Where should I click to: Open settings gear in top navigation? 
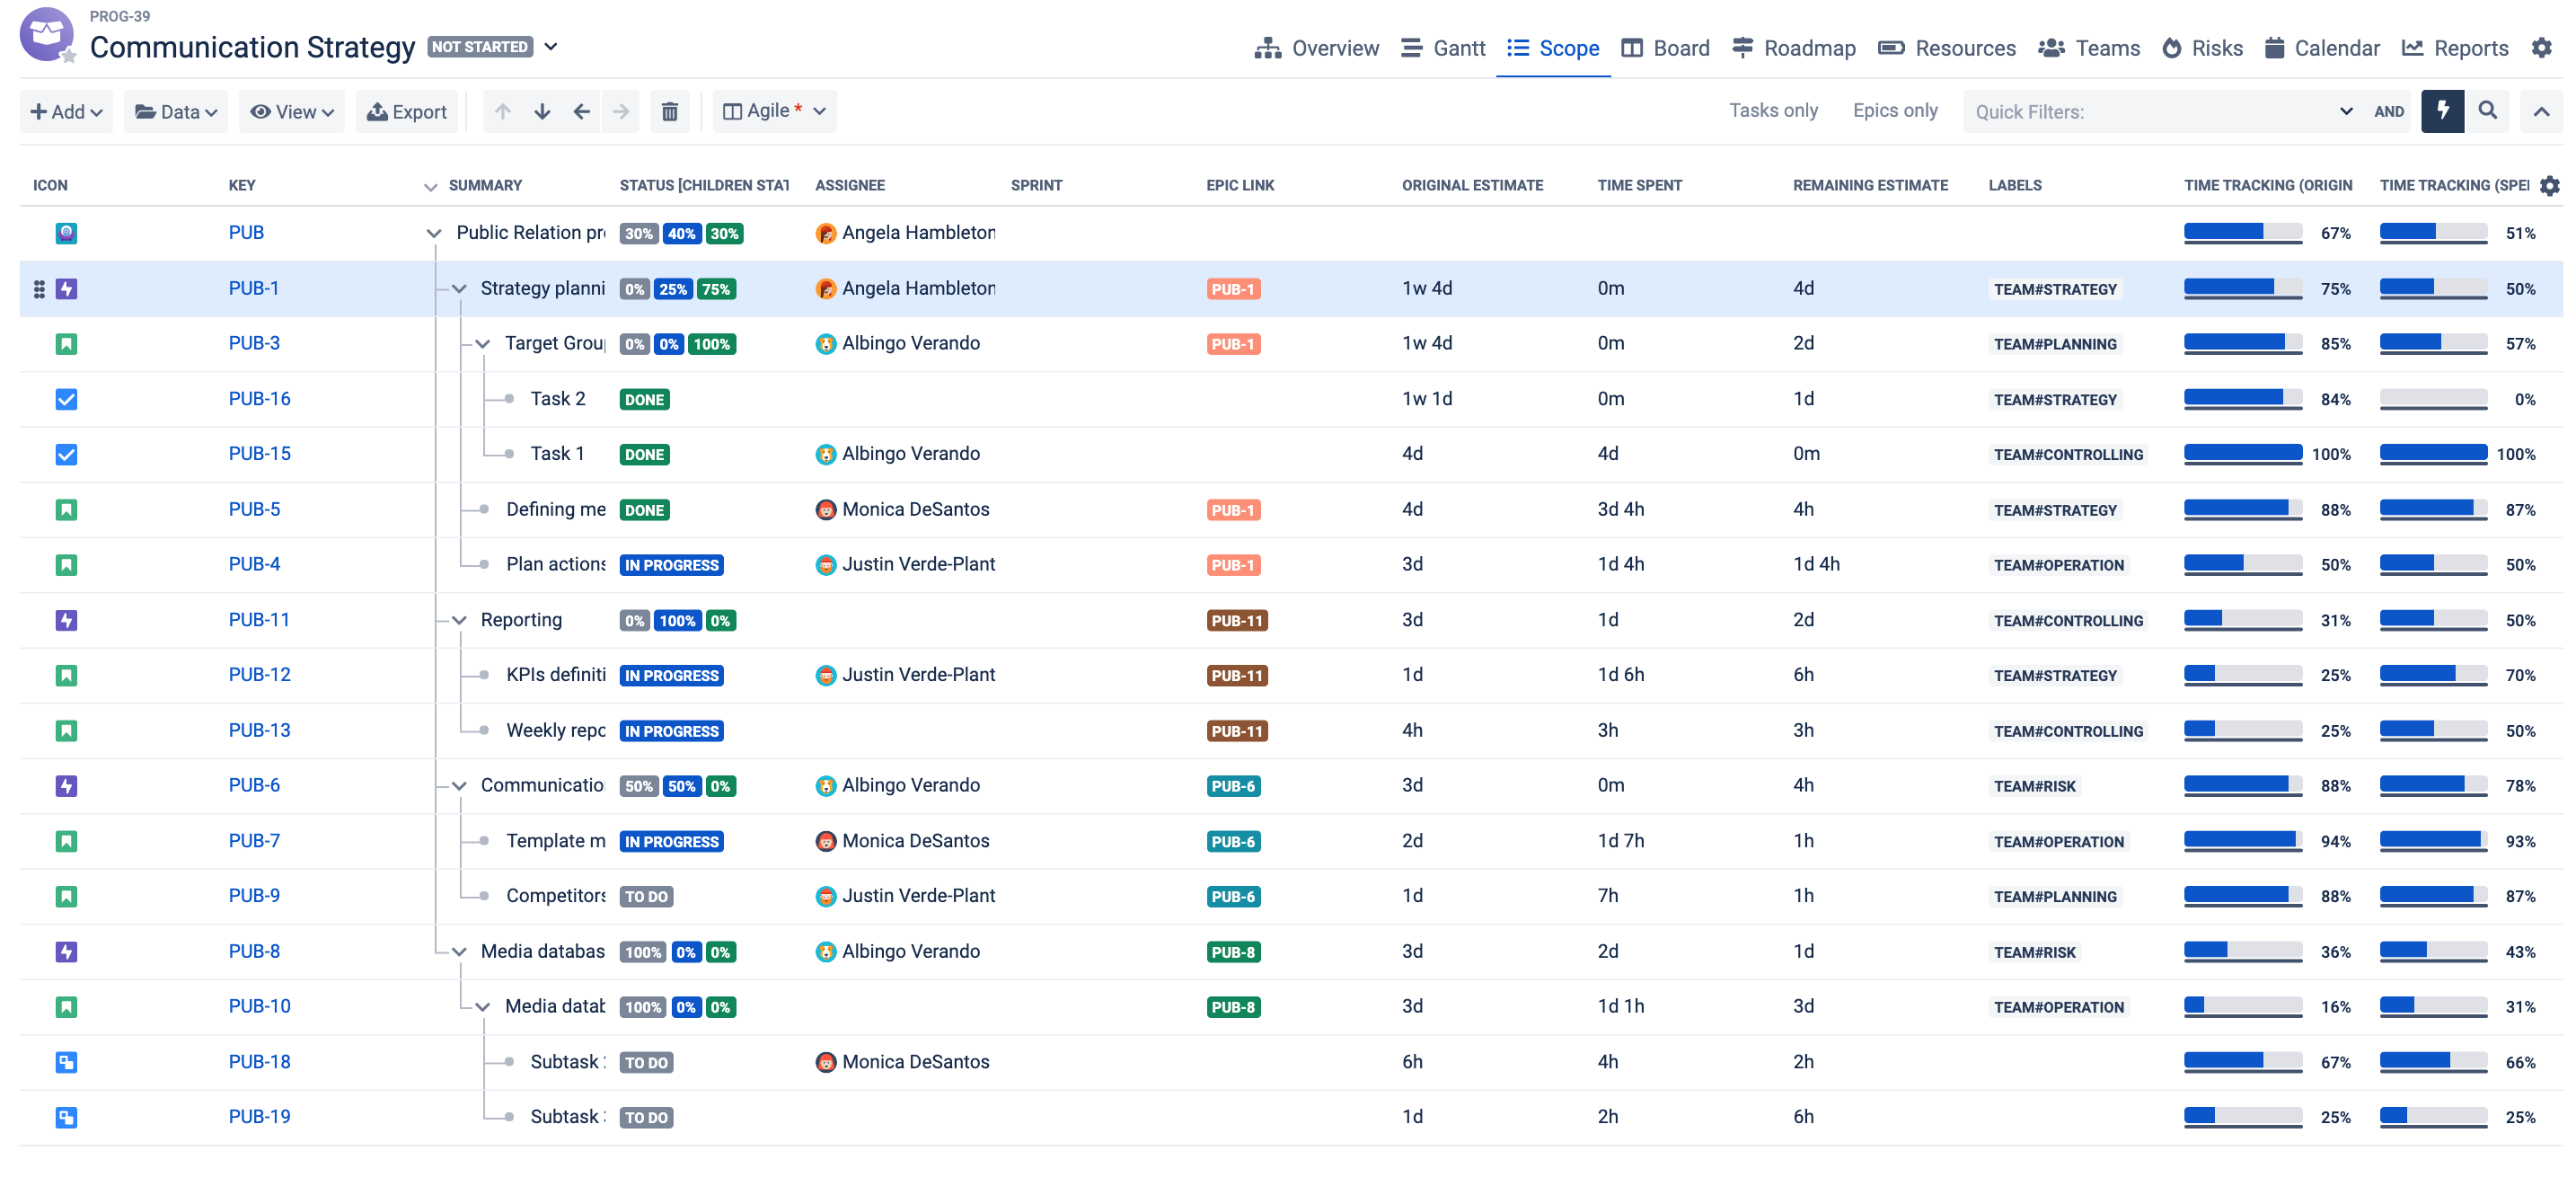[x=2541, y=48]
